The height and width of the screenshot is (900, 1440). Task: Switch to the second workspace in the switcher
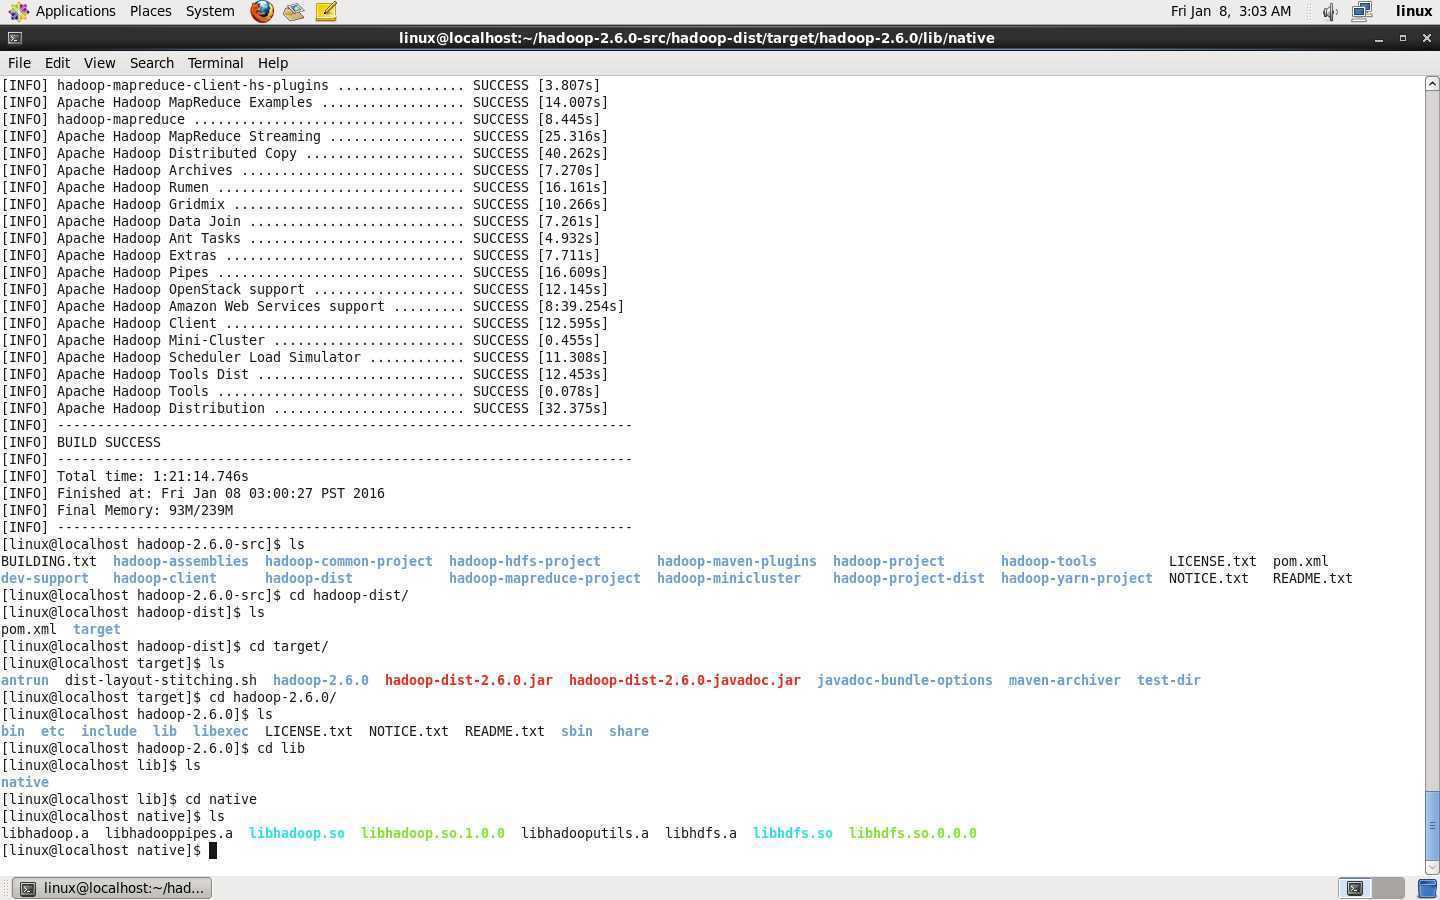[1388, 888]
